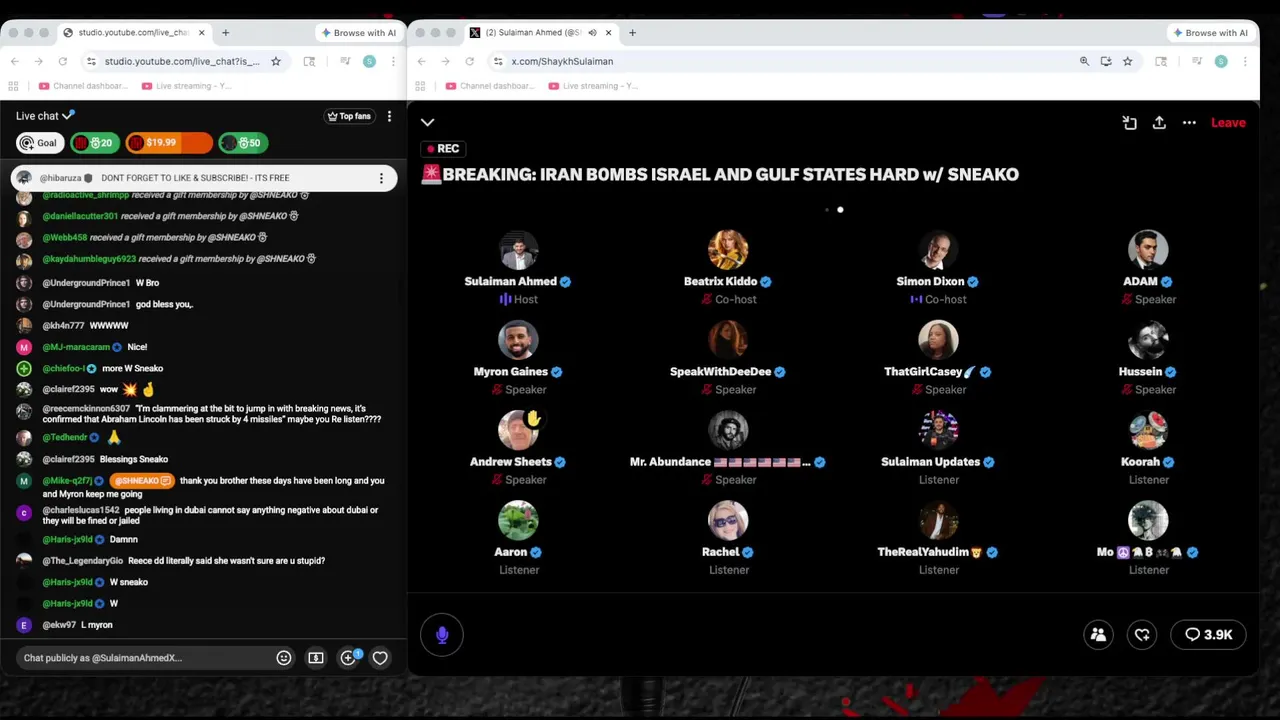Image resolution: width=1280 pixels, height=720 pixels.
Task: Open the Space more options ellipsis
Action: pos(1189,123)
